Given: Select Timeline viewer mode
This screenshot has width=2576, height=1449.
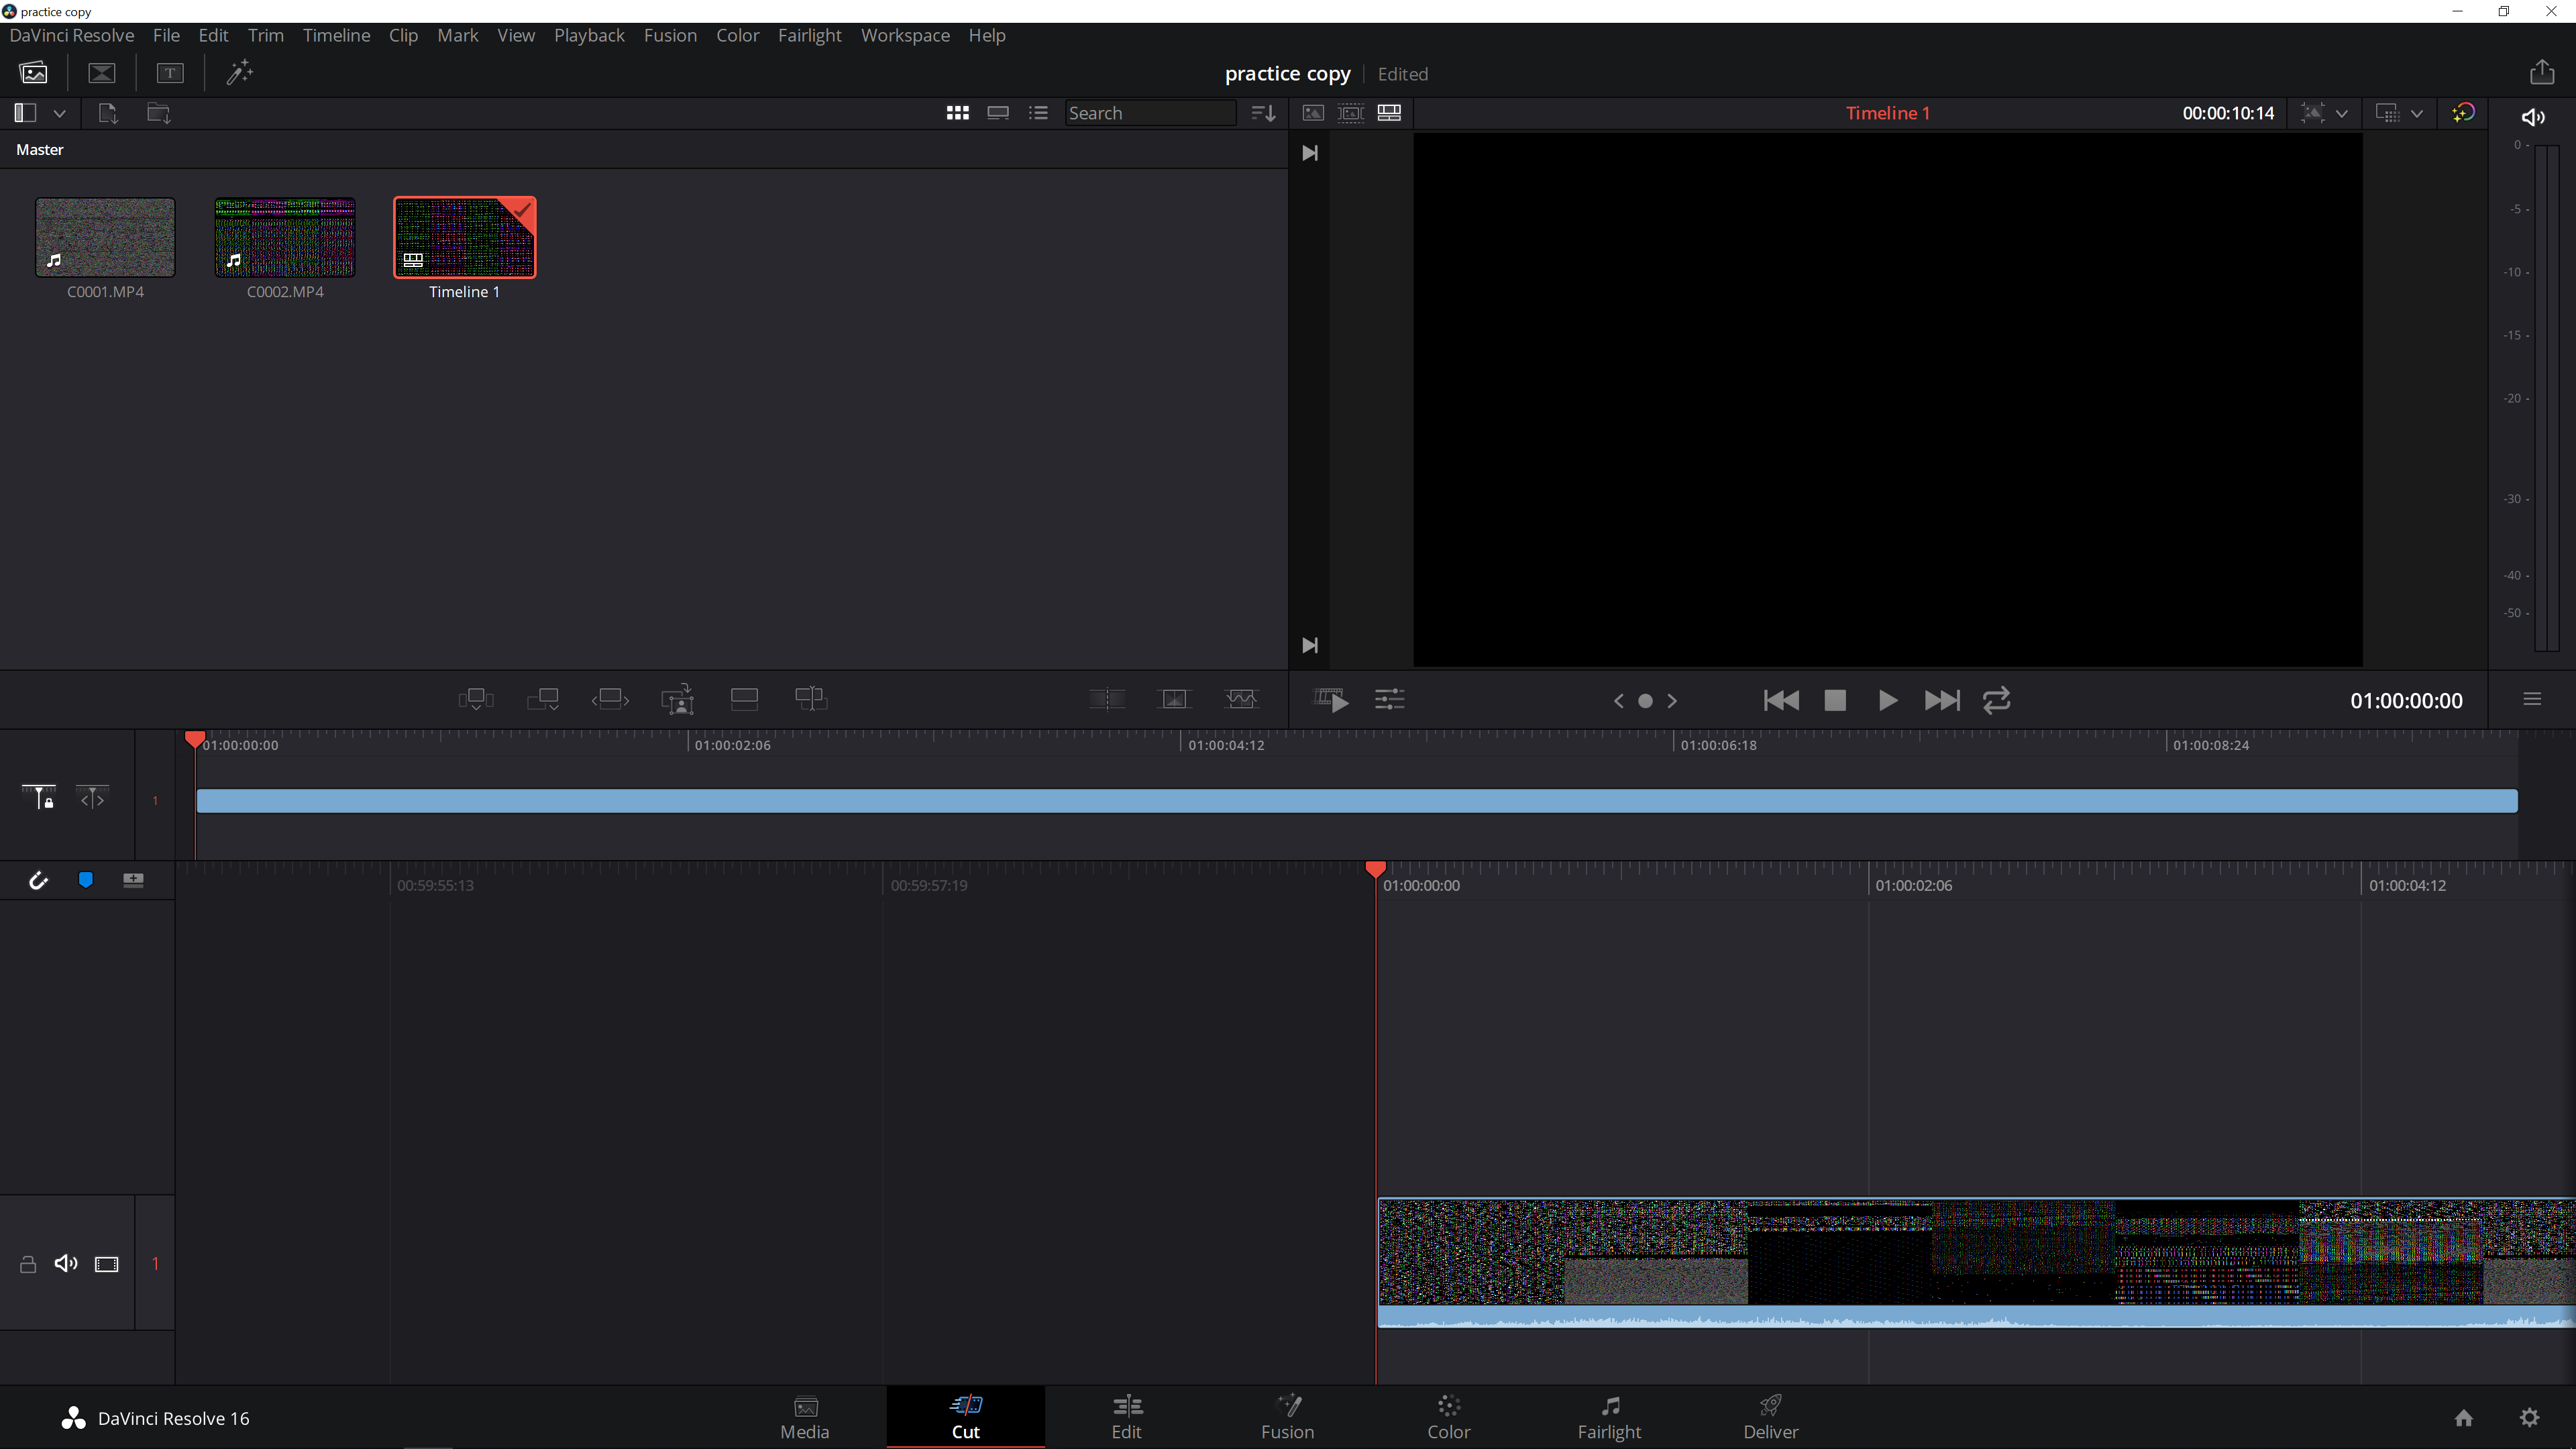Looking at the screenshot, I should (x=1389, y=113).
